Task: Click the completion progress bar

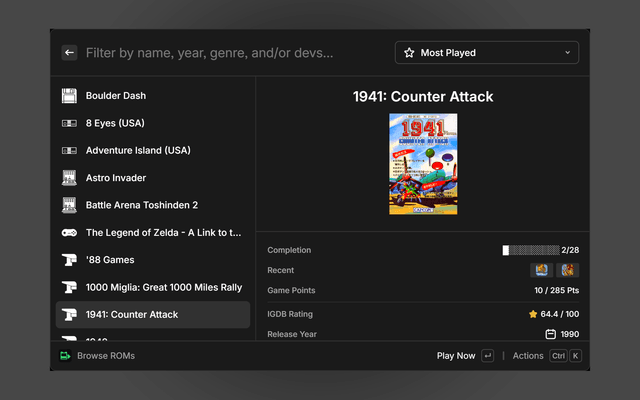Action: tap(531, 250)
